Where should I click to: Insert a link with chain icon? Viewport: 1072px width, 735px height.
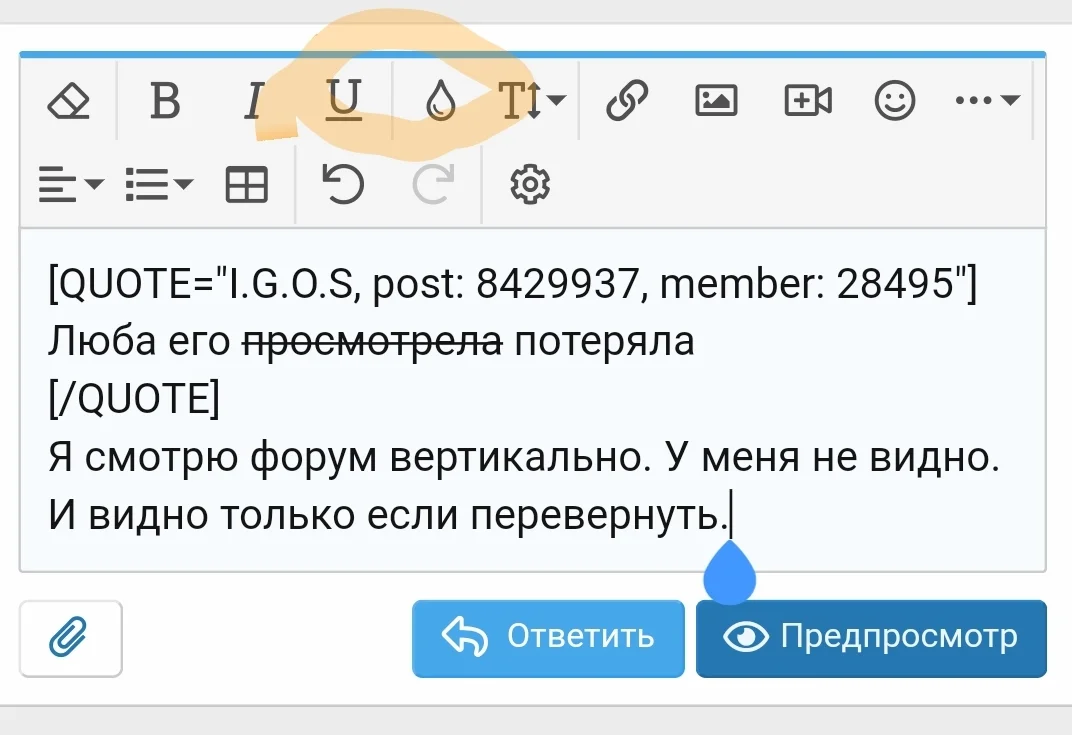tap(627, 101)
